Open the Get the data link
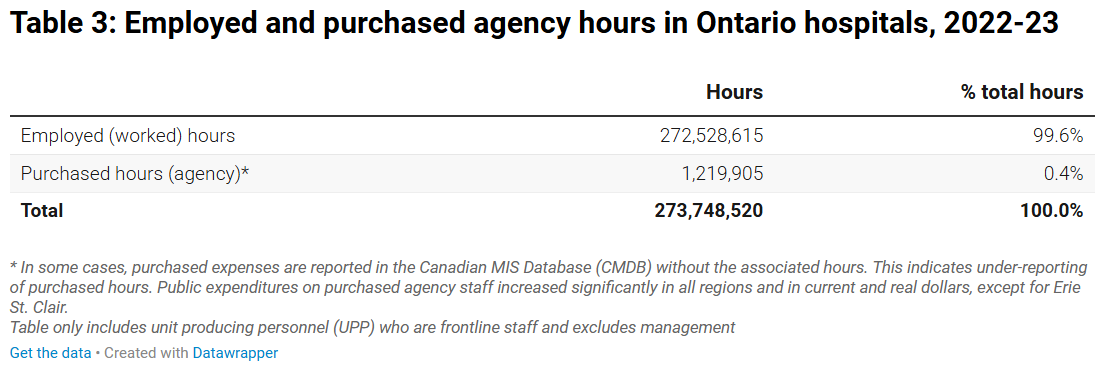 pyautogui.click(x=50, y=353)
